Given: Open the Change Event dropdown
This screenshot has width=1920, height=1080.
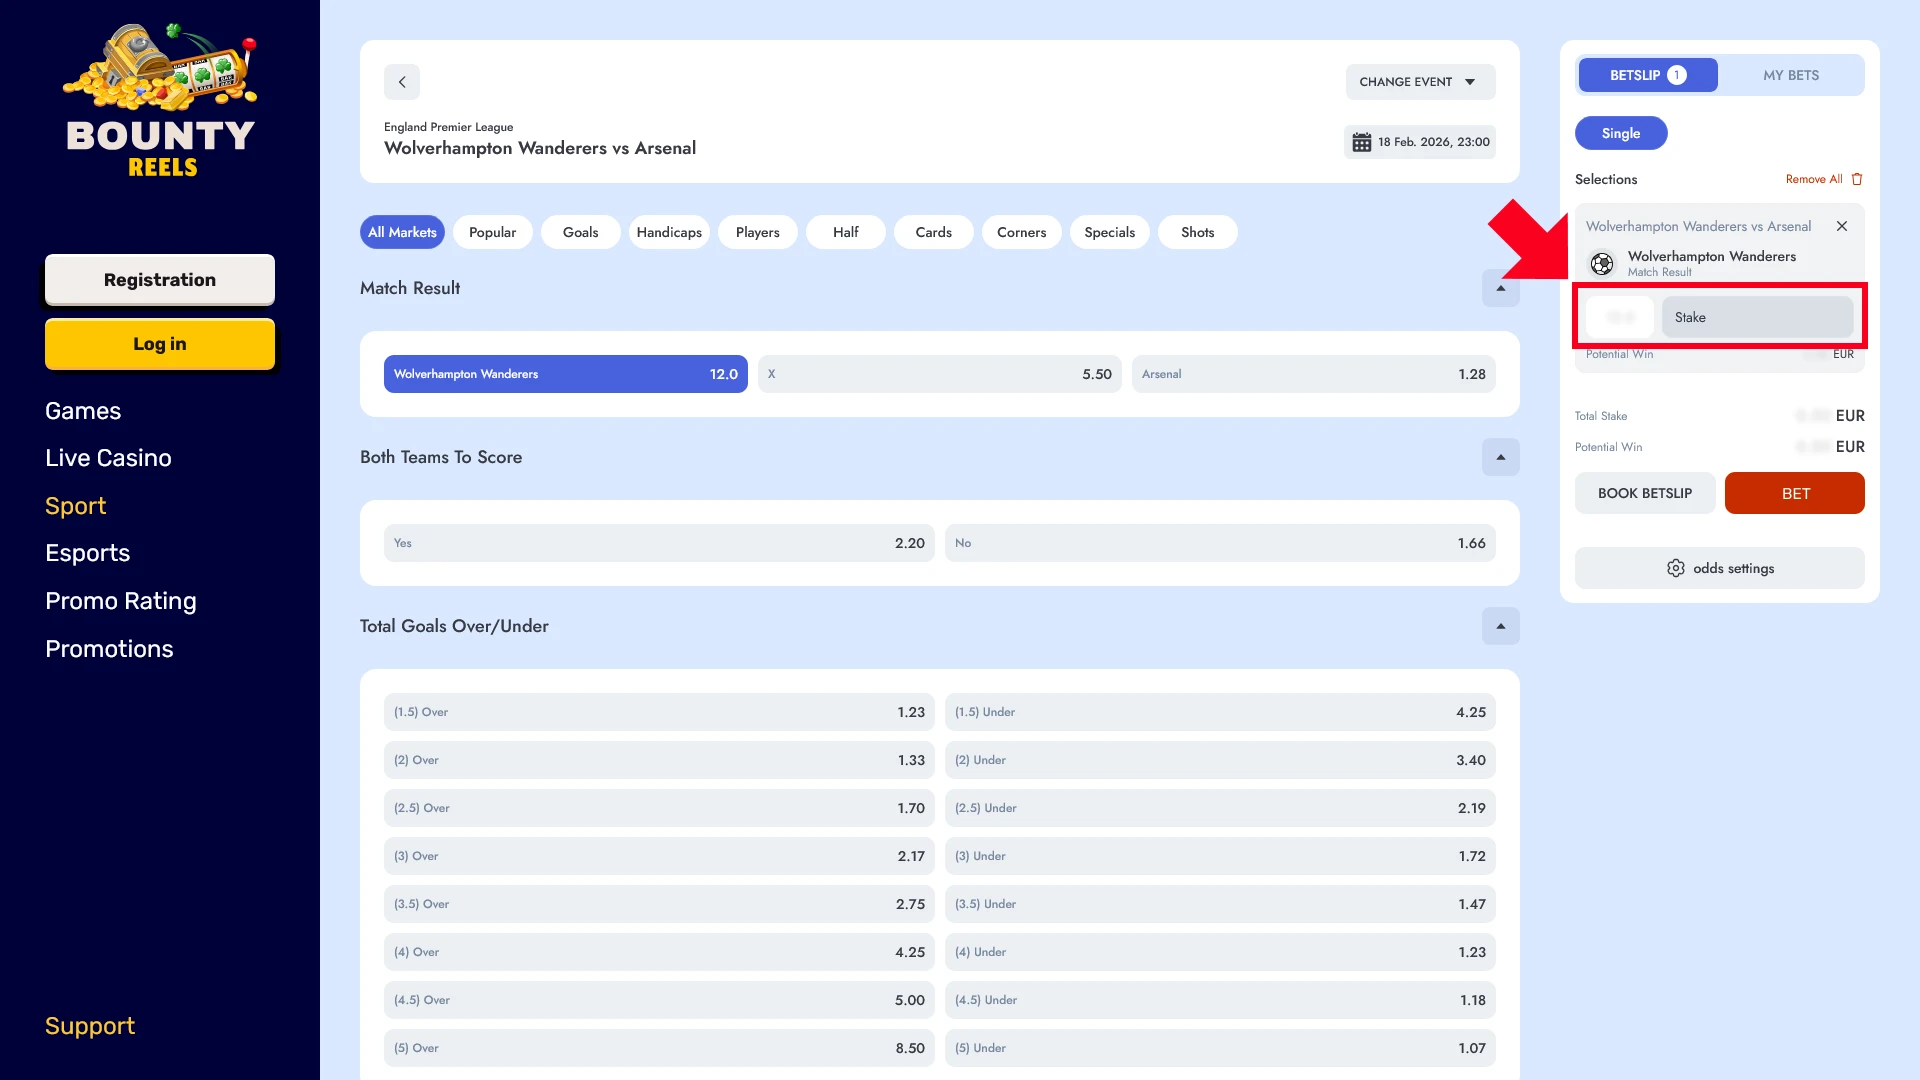Looking at the screenshot, I should tap(1419, 82).
